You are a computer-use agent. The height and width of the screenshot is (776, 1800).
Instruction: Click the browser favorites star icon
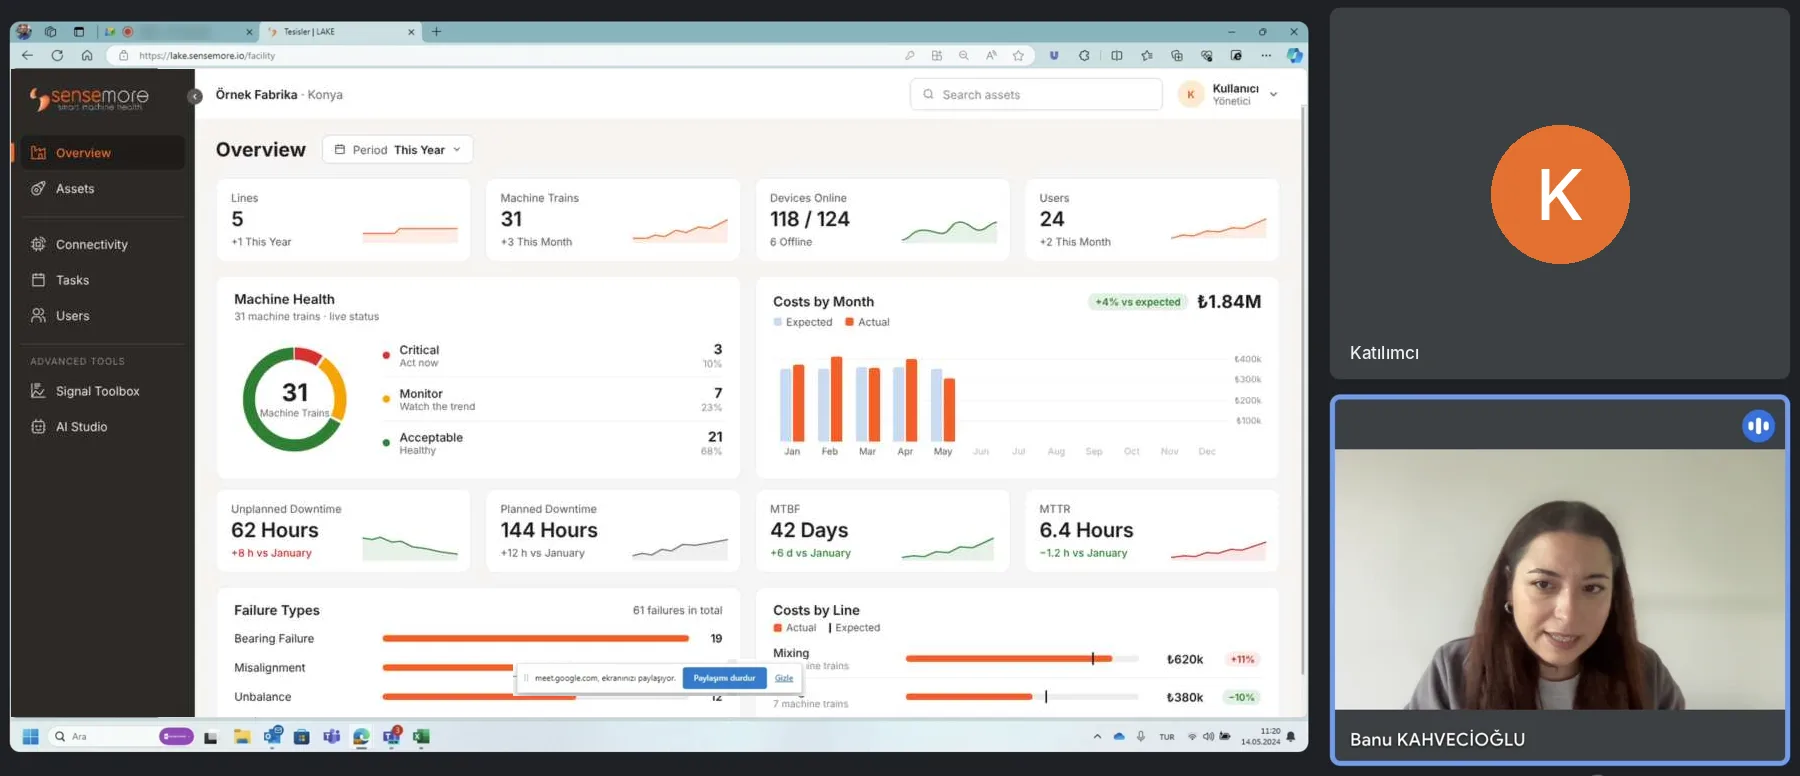tap(1018, 56)
